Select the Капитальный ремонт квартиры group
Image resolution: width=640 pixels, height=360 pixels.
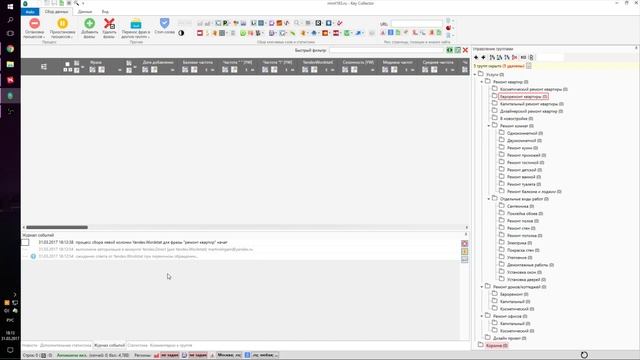531,104
